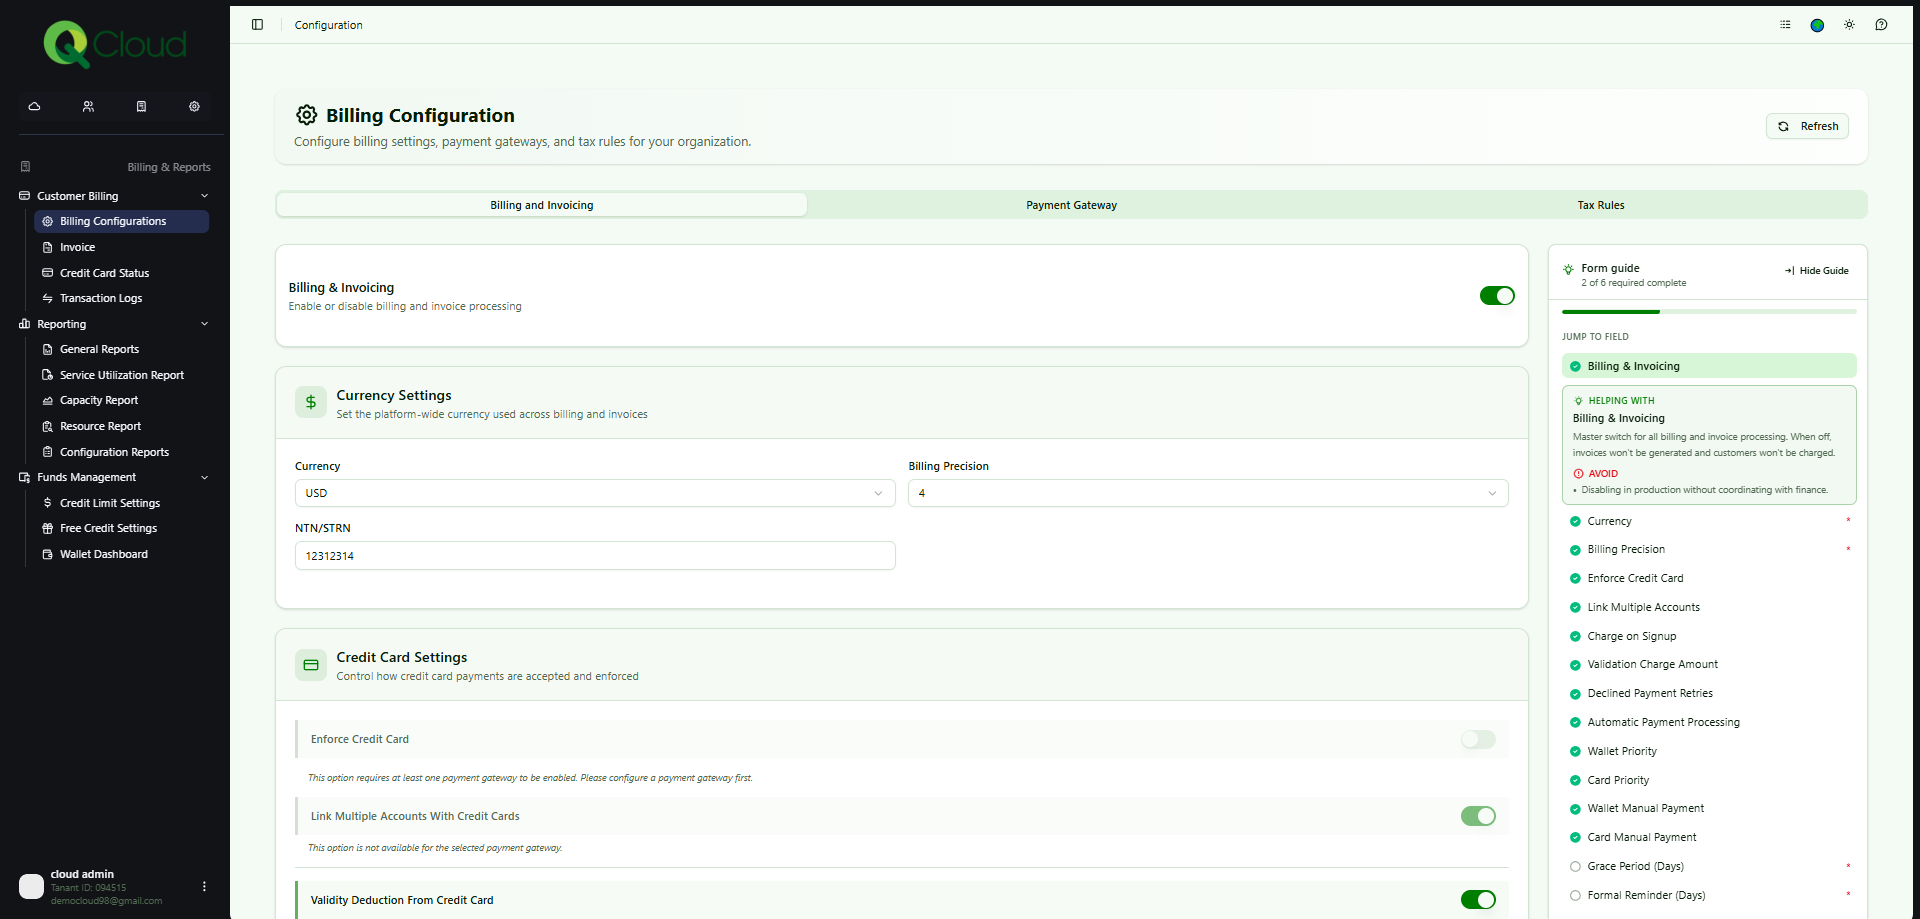This screenshot has width=1920, height=919.
Task: Jump to Enforce Credit Card in guide
Action: [1709, 578]
